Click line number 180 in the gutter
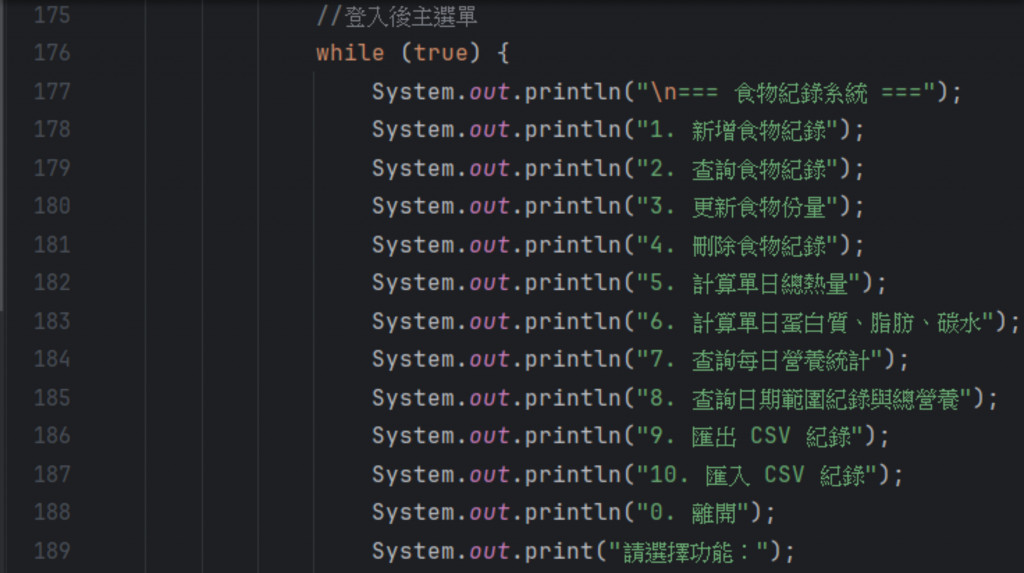The height and width of the screenshot is (573, 1024). 52,206
